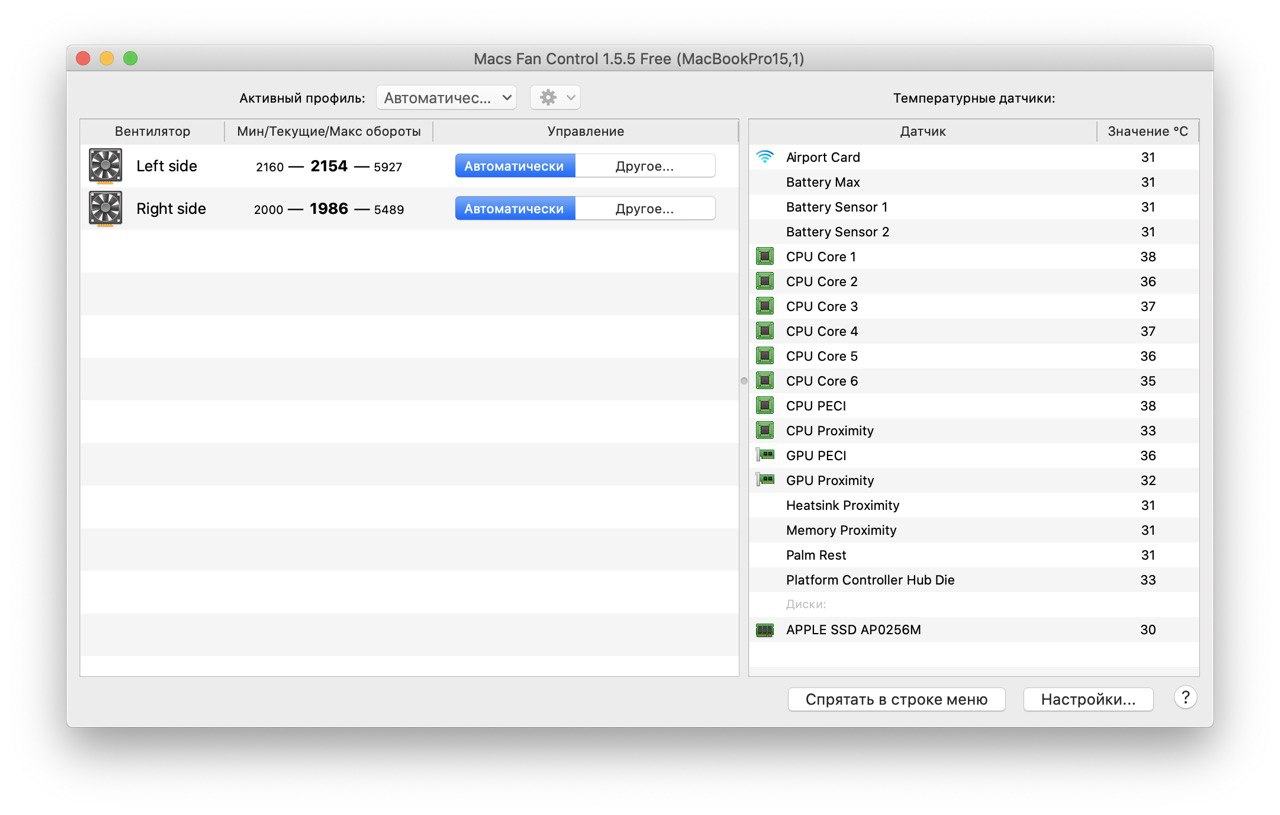Click the pane splitter handle dot
1280x815 pixels.
point(744,381)
